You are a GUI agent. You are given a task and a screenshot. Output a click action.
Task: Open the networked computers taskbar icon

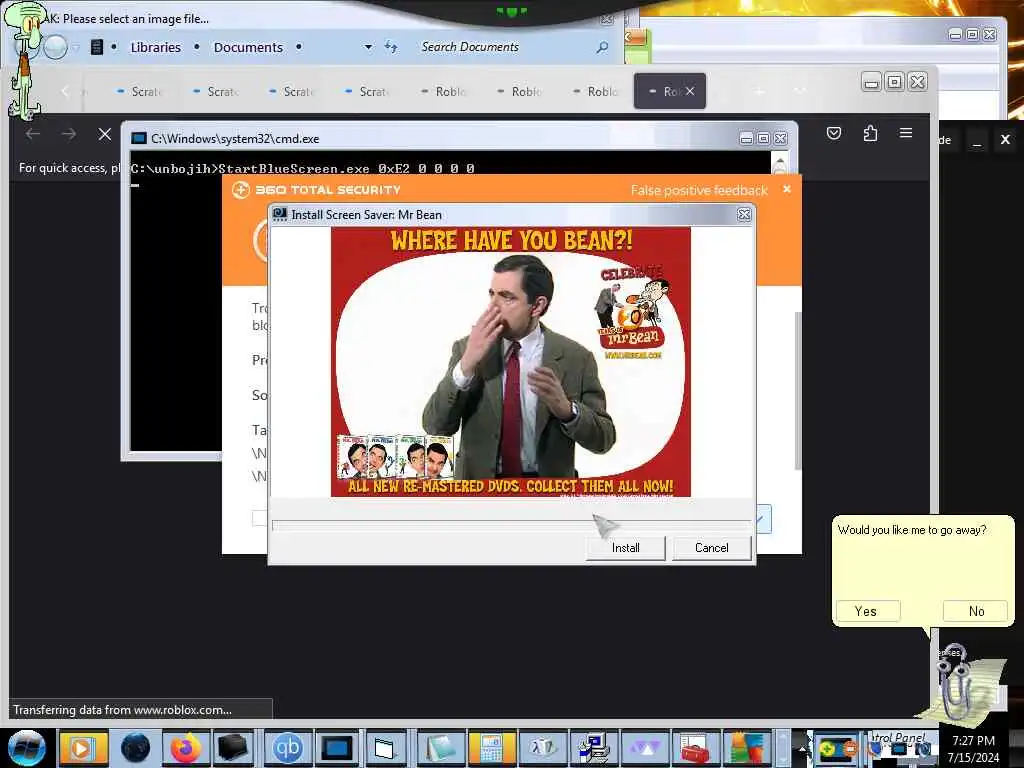click(x=593, y=748)
